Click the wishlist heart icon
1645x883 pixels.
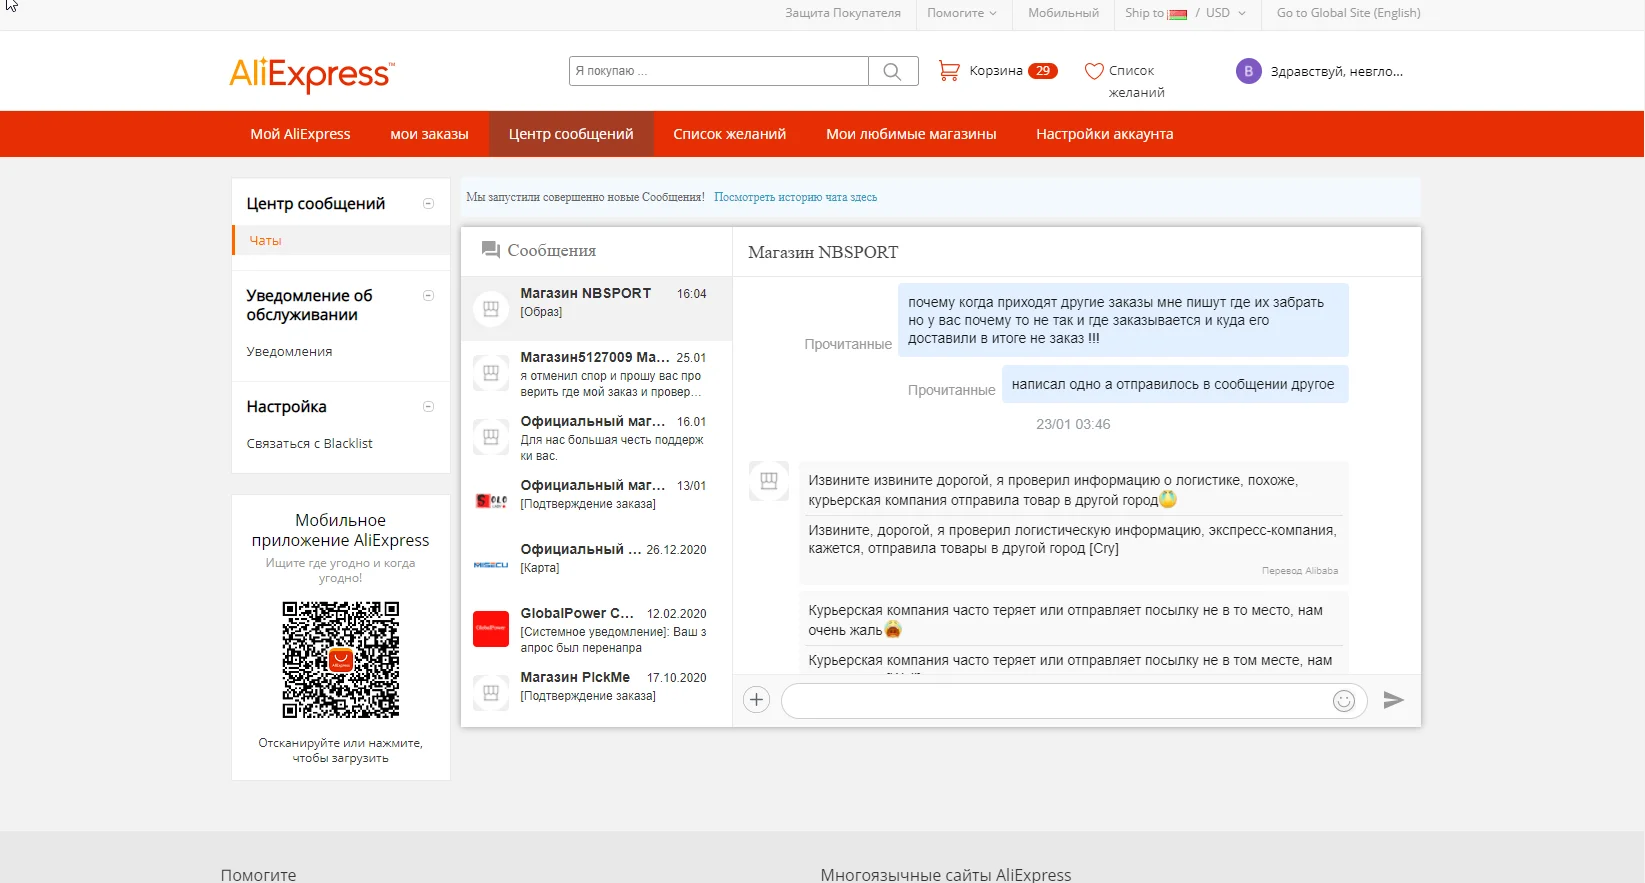(1094, 71)
